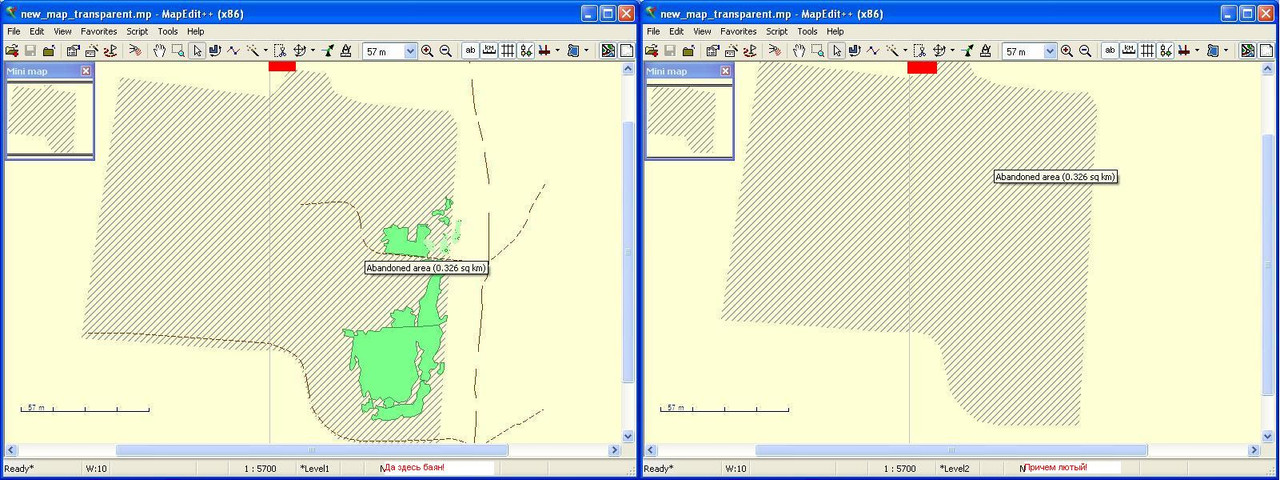This screenshot has width=1280, height=480.
Task: Open the Script menu in left window
Action: pos(137,31)
